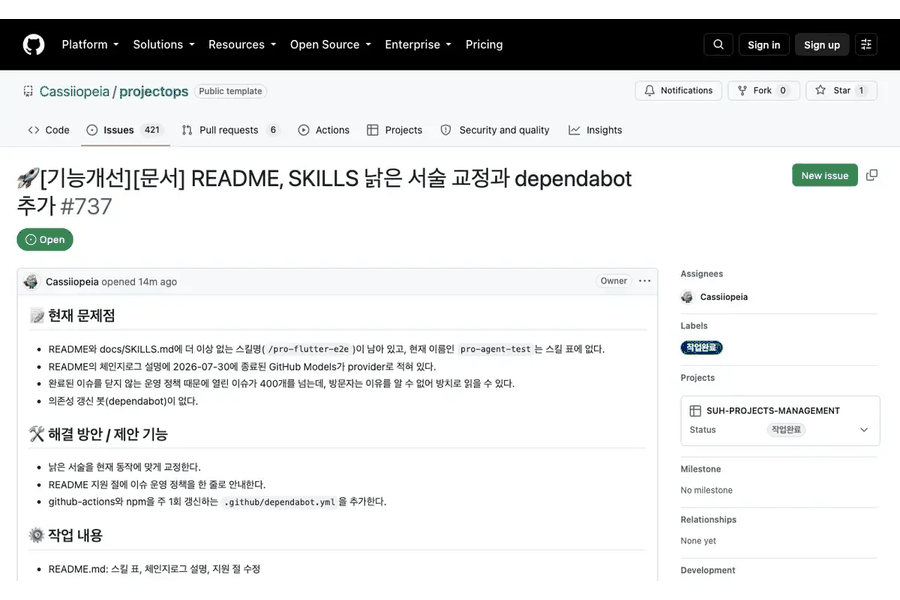This screenshot has width=900, height=600.
Task: Expand the Enterprise menu
Action: [x=418, y=44]
